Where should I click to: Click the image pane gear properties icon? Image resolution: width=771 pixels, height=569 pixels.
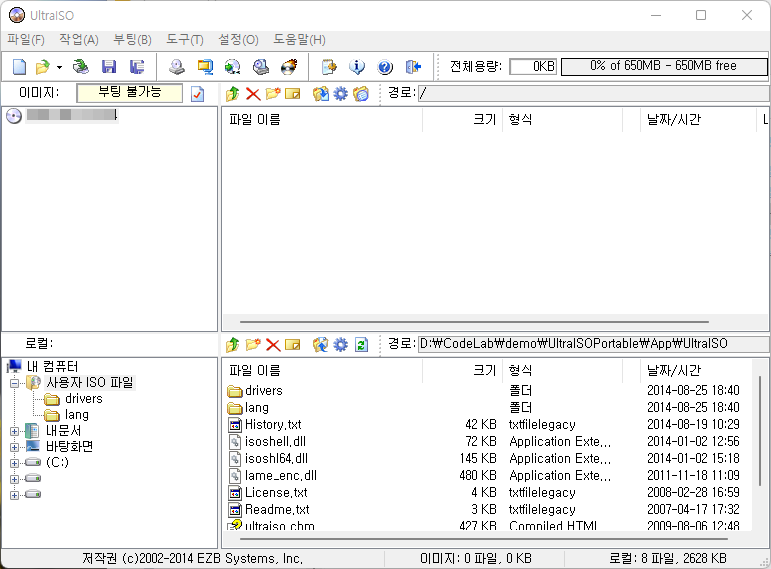pyautogui.click(x=341, y=93)
